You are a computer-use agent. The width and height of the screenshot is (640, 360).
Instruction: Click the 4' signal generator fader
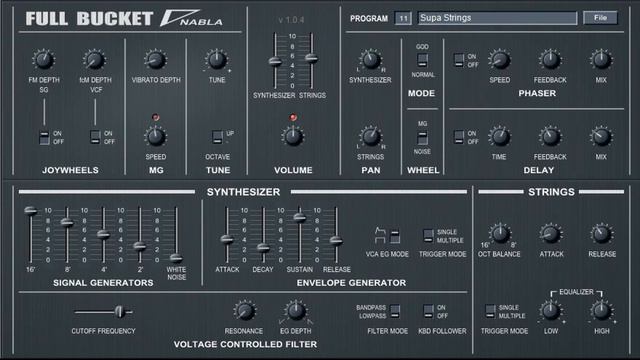(x=103, y=234)
